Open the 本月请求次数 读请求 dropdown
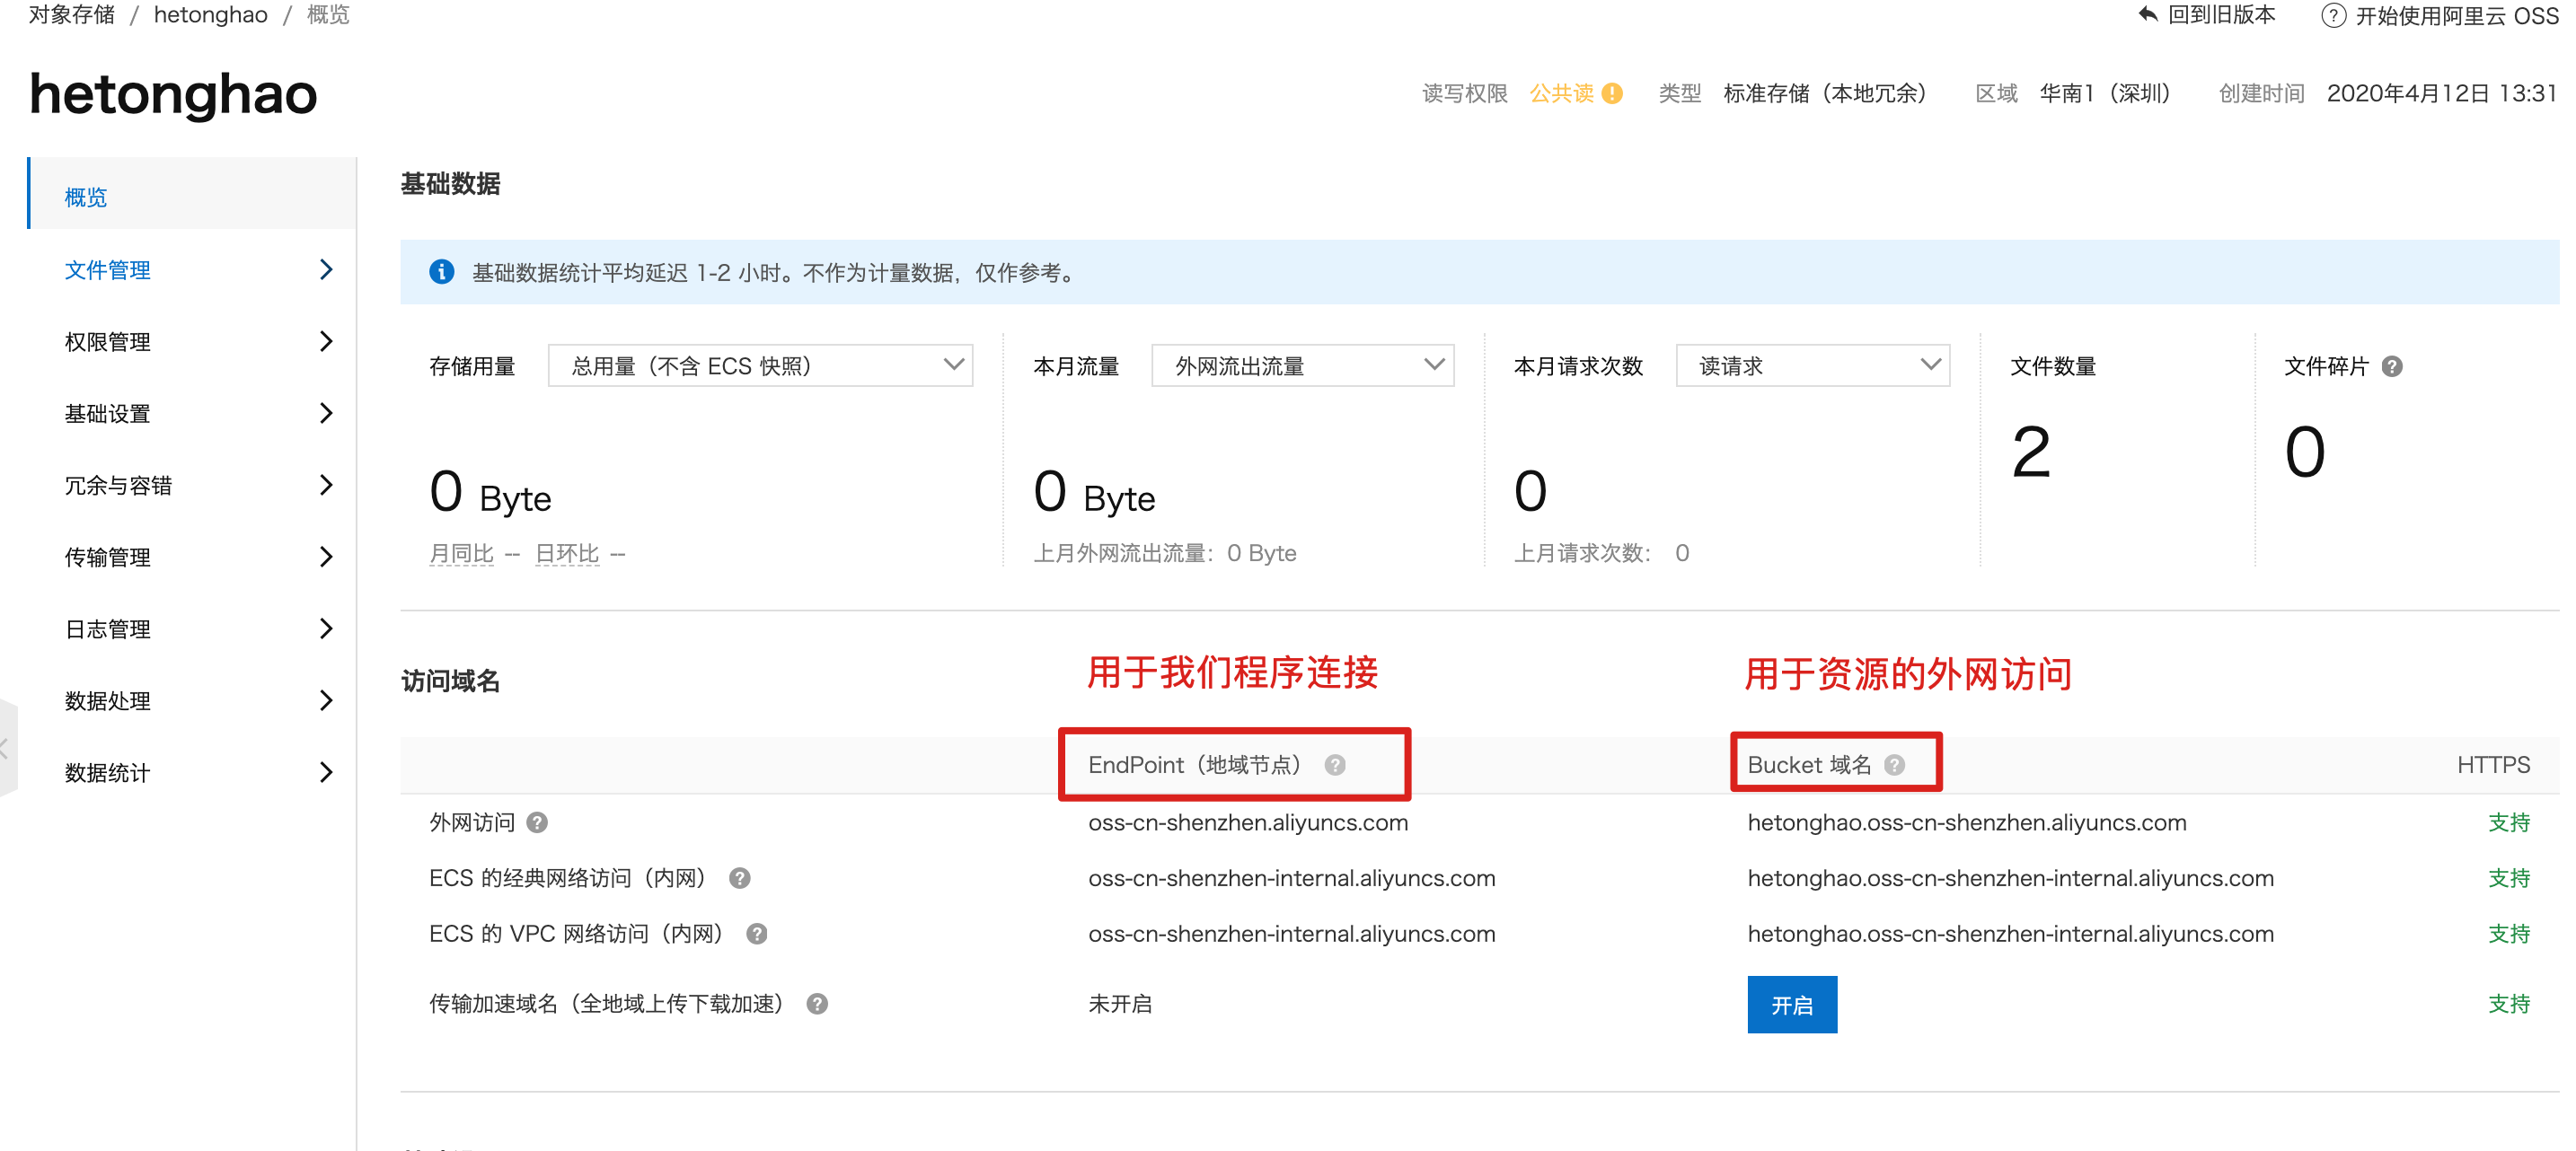2576x1151 pixels. (1812, 366)
